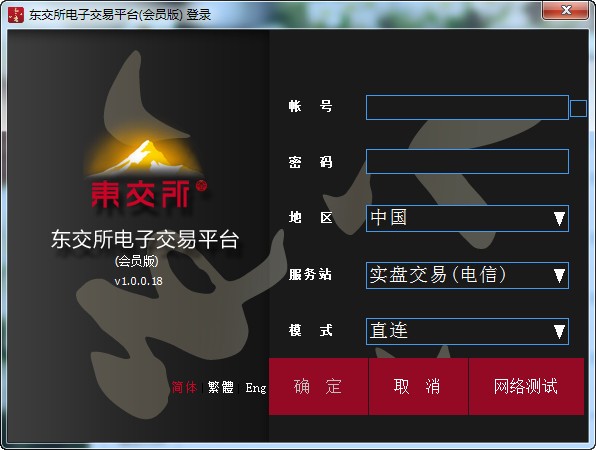Click the 東交所 mountain logo
Image resolution: width=596 pixels, height=450 pixels.
click(146, 173)
